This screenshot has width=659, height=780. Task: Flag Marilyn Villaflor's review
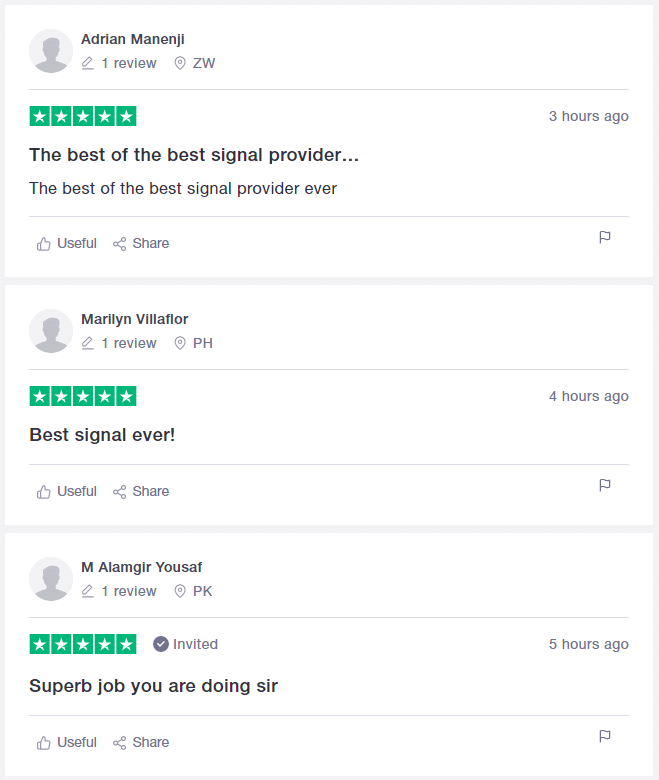click(x=605, y=485)
